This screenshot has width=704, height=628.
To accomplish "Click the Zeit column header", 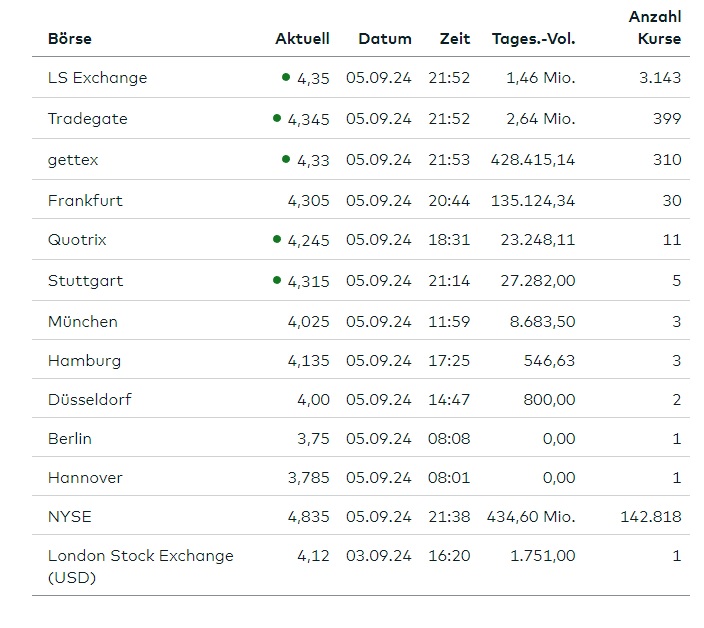I will point(454,39).
